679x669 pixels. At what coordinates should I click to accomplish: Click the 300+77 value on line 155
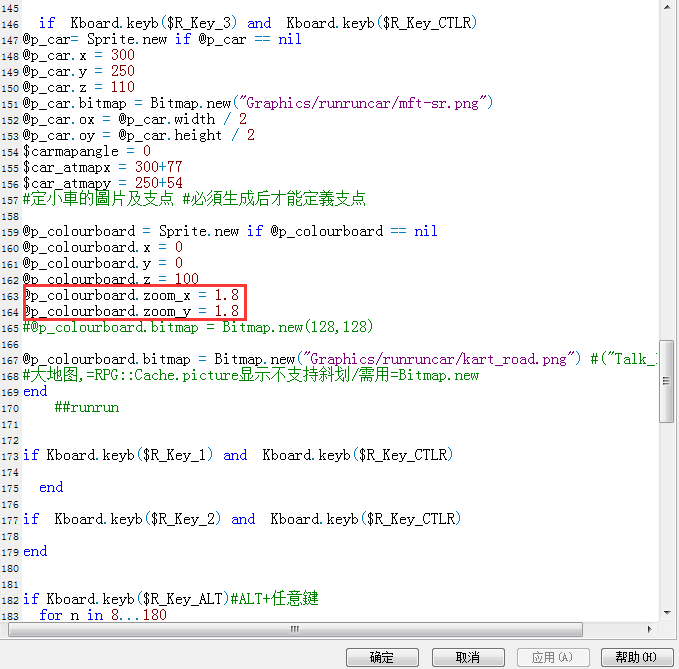(158, 167)
